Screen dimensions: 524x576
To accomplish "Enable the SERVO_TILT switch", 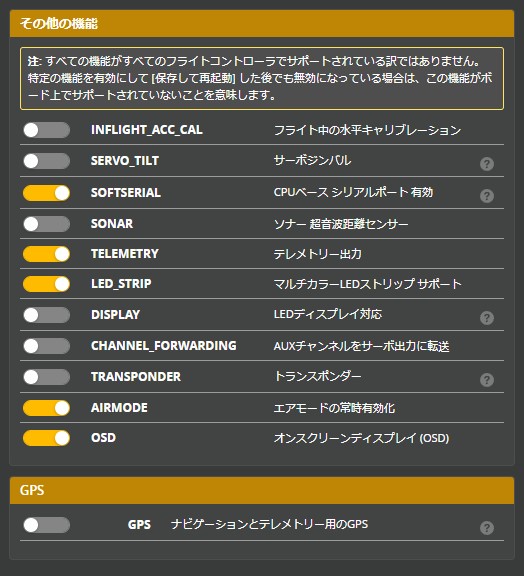I will [x=46, y=161].
